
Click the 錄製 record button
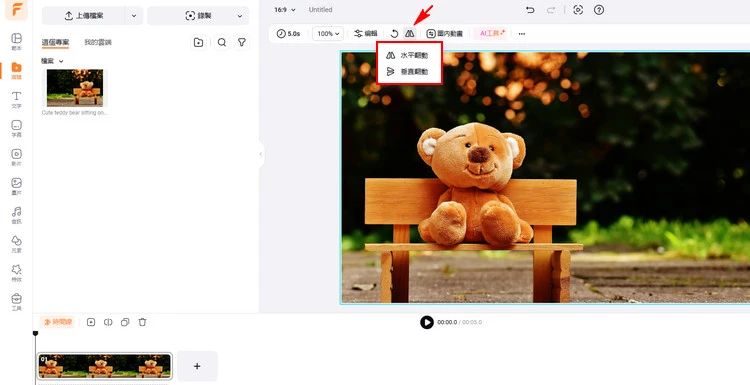click(x=198, y=16)
